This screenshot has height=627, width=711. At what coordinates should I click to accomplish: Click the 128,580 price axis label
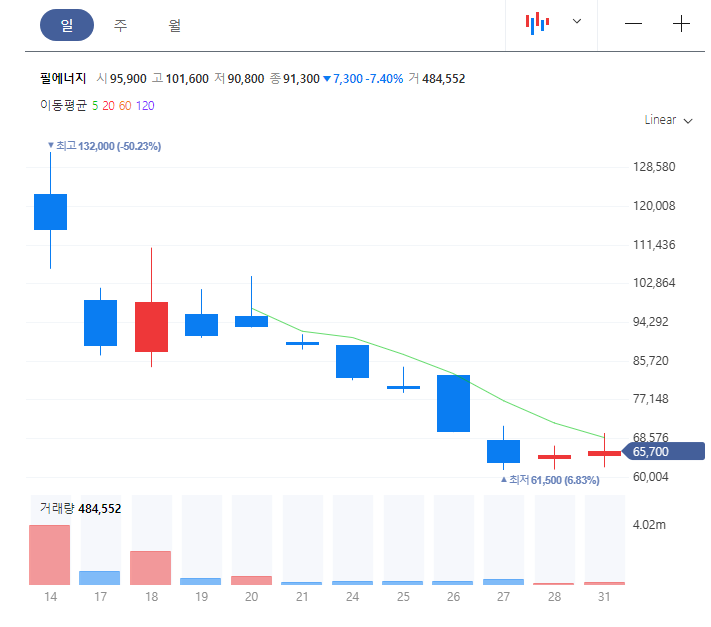[654, 167]
